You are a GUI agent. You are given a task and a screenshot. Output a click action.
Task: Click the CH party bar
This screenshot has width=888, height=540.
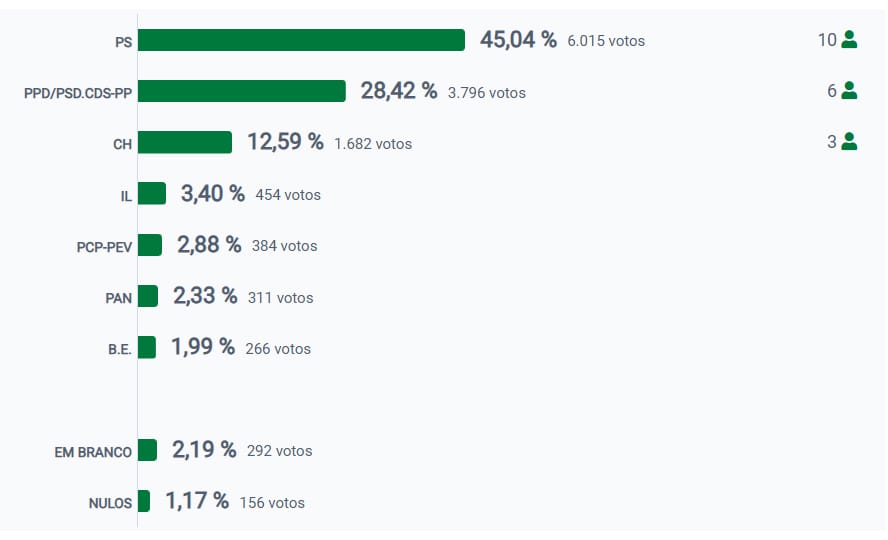[x=185, y=142]
